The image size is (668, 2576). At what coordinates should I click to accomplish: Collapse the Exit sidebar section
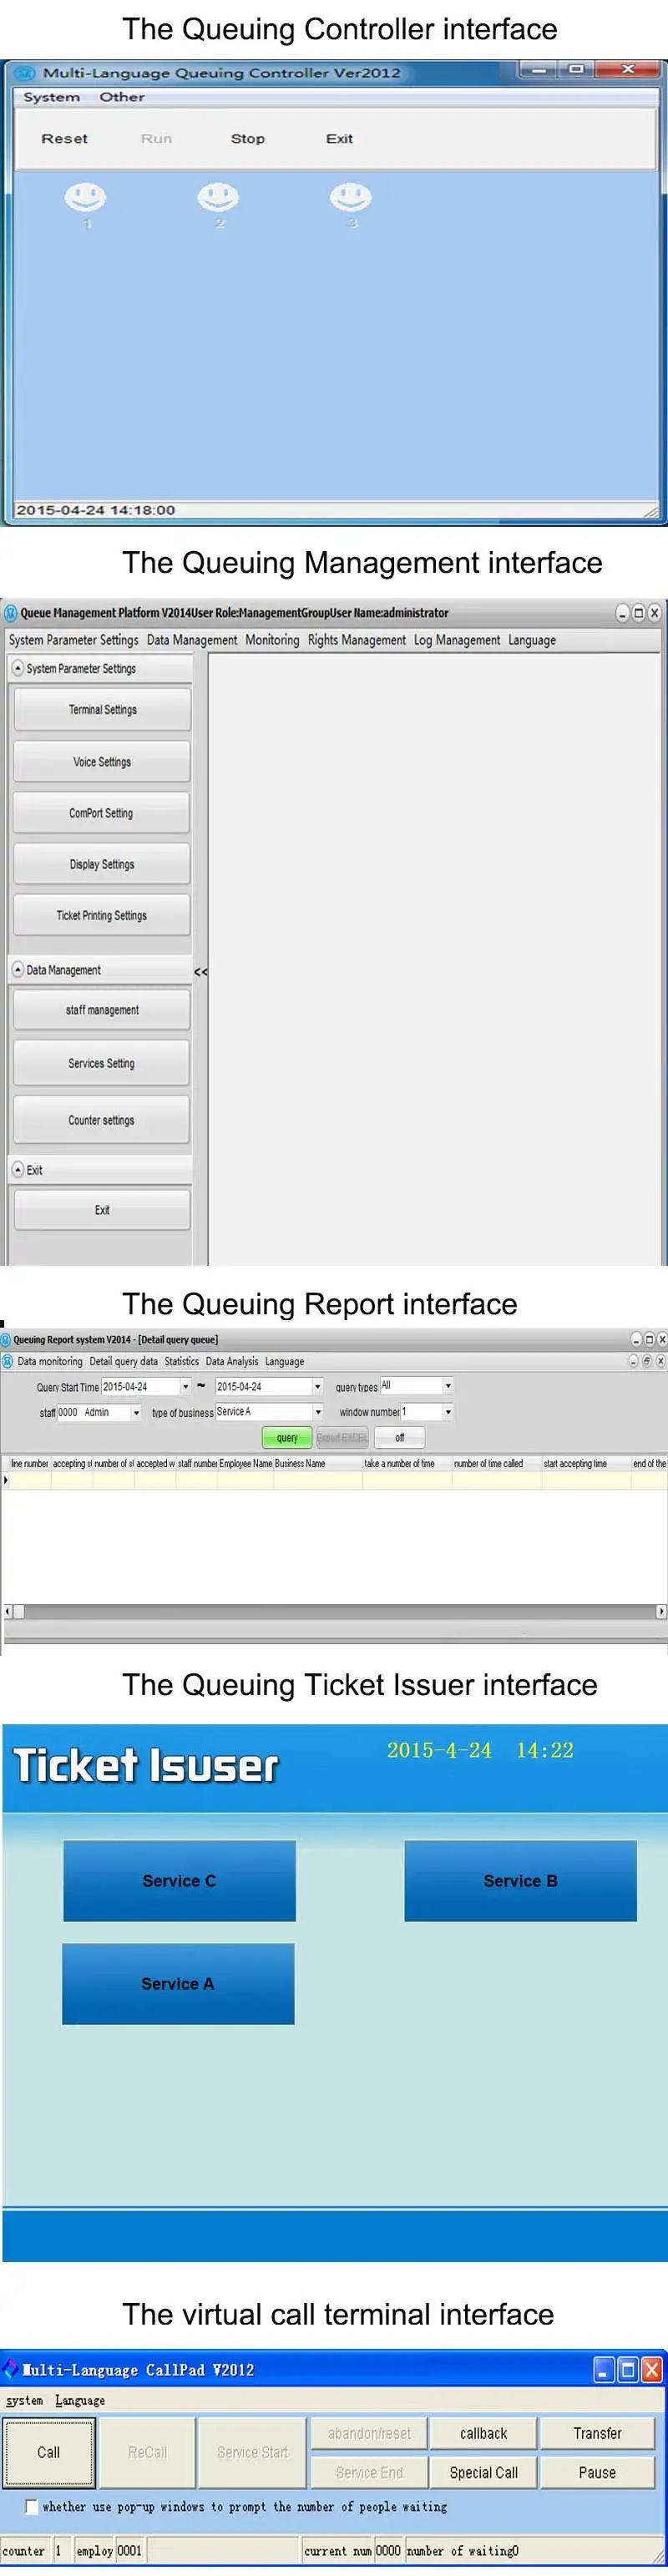[x=17, y=1169]
